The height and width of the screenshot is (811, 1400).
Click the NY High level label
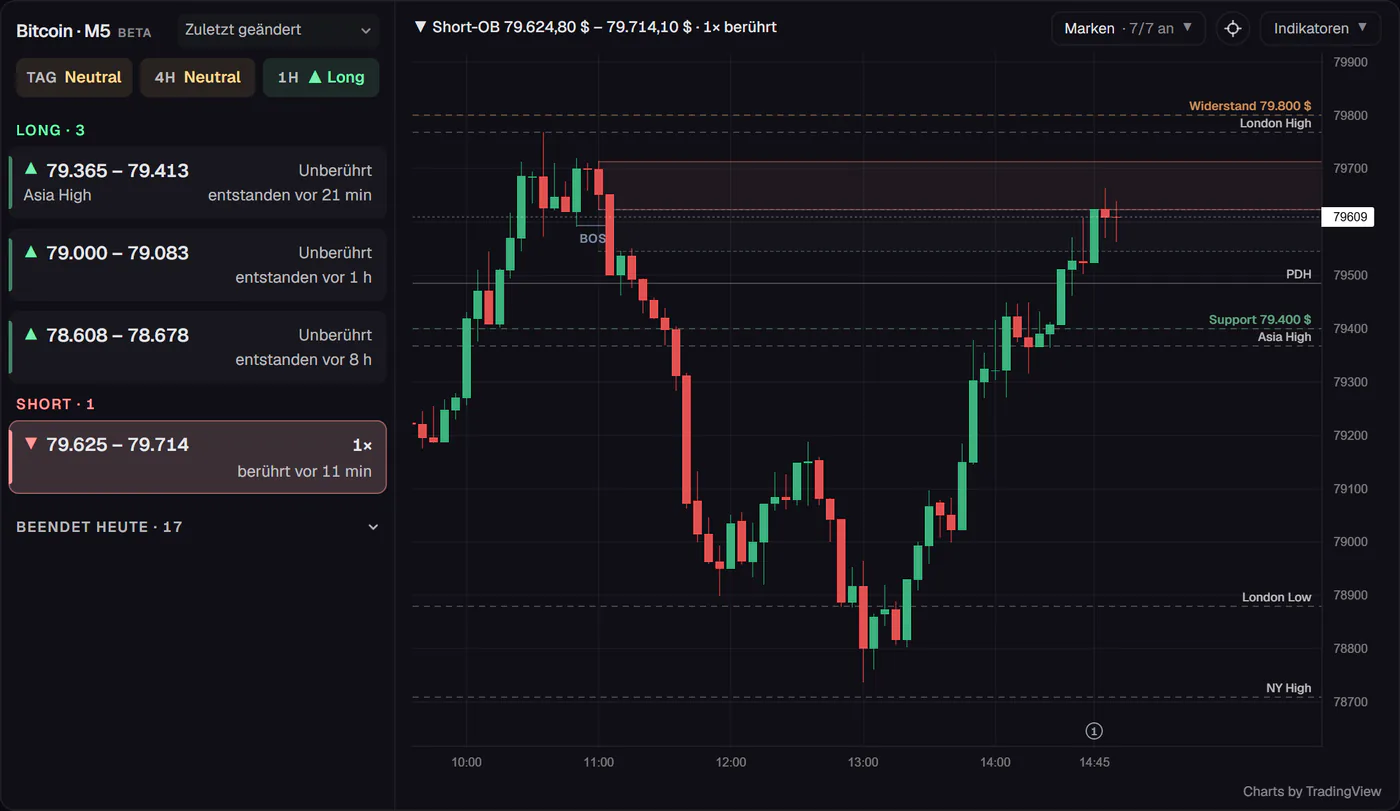click(x=1289, y=688)
